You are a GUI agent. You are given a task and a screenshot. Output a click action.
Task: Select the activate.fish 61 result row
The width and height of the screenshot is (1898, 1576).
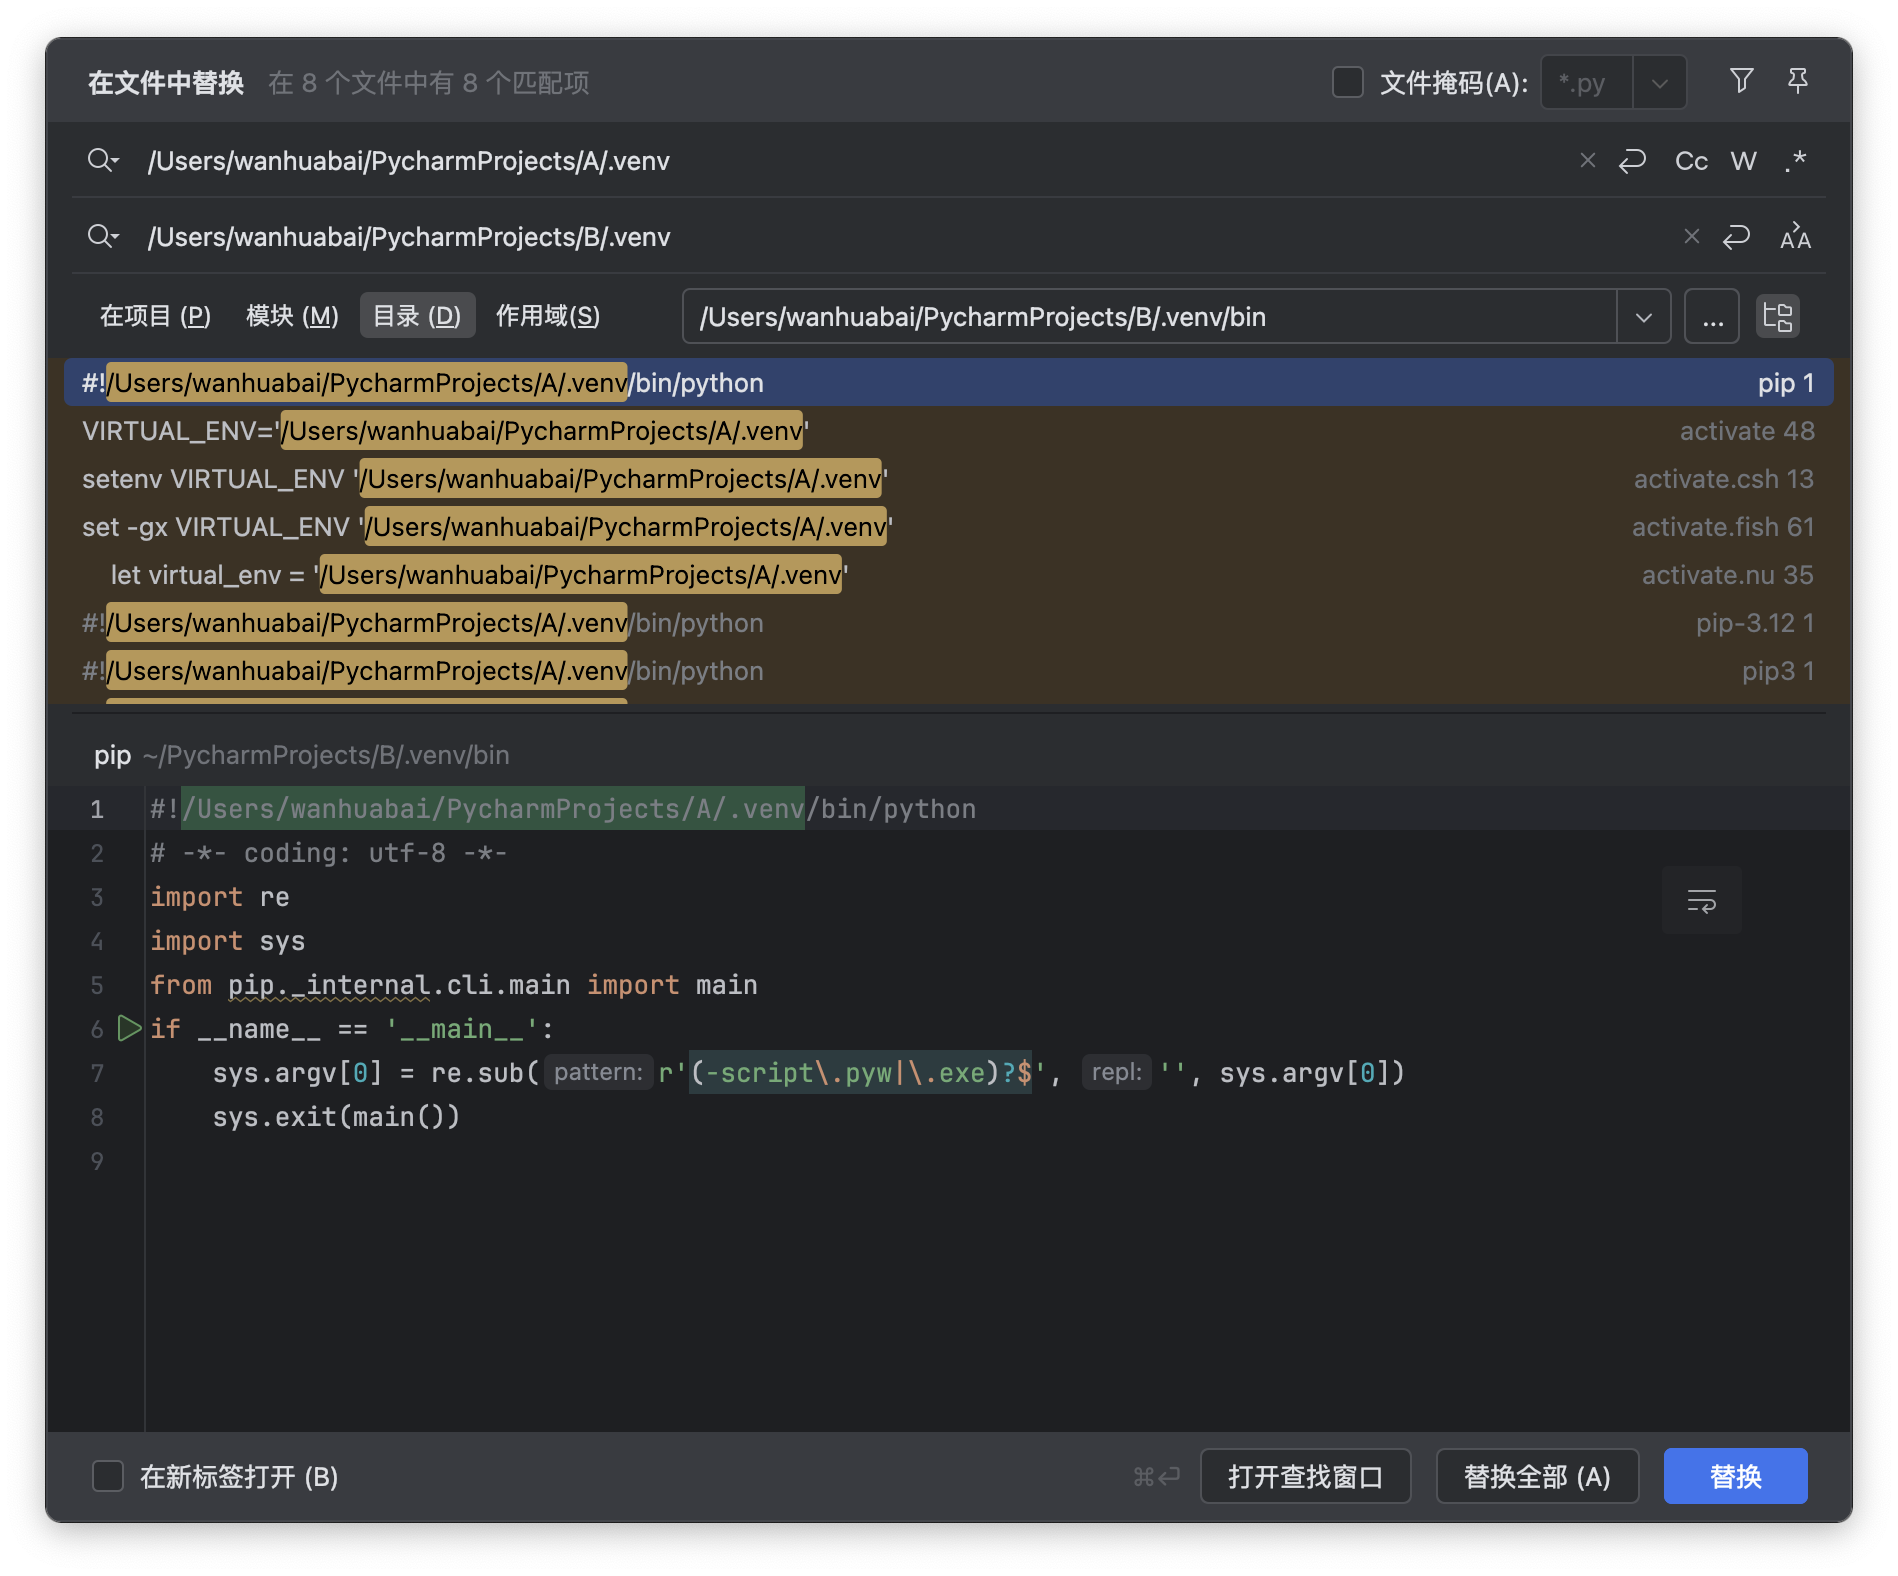[947, 527]
